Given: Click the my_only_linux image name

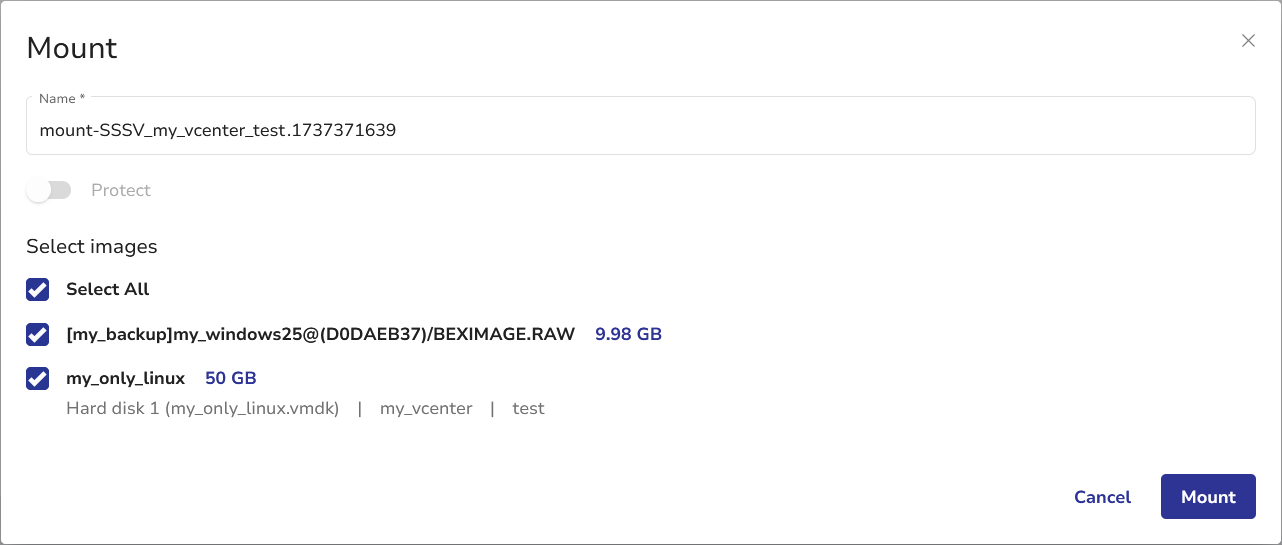Looking at the screenshot, I should 125,379.
